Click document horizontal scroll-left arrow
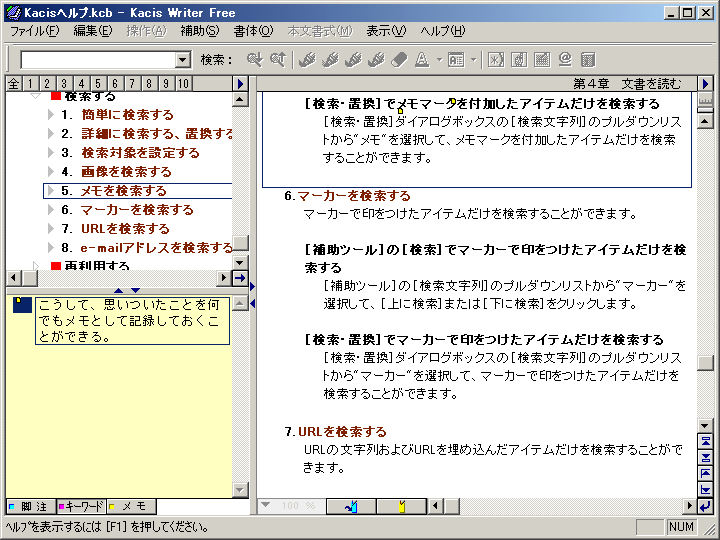Image resolution: width=720 pixels, height=540 pixels. pos(435,506)
